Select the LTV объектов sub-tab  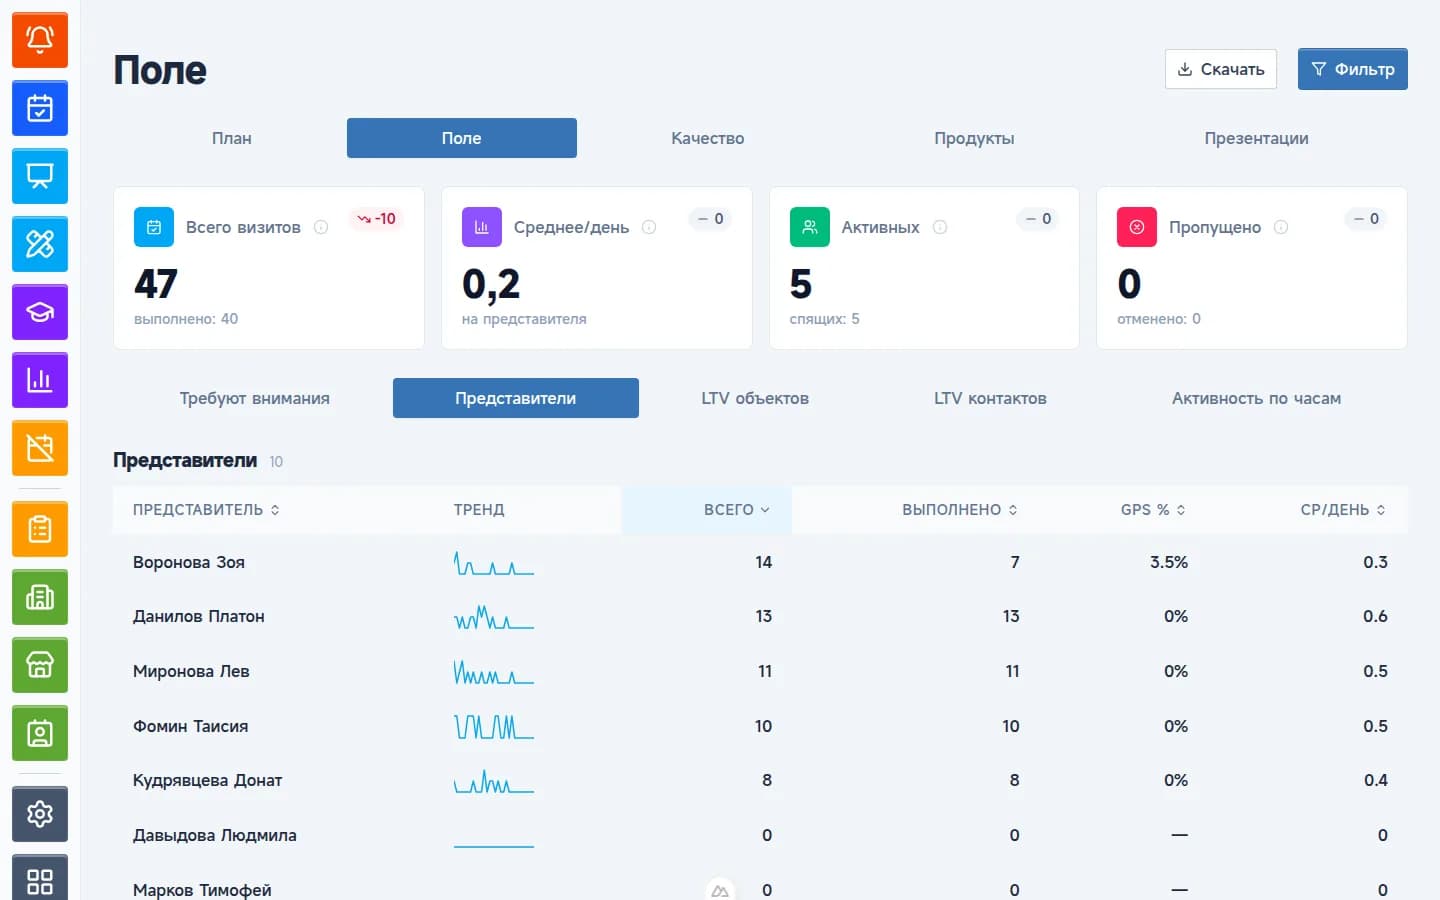tap(755, 398)
